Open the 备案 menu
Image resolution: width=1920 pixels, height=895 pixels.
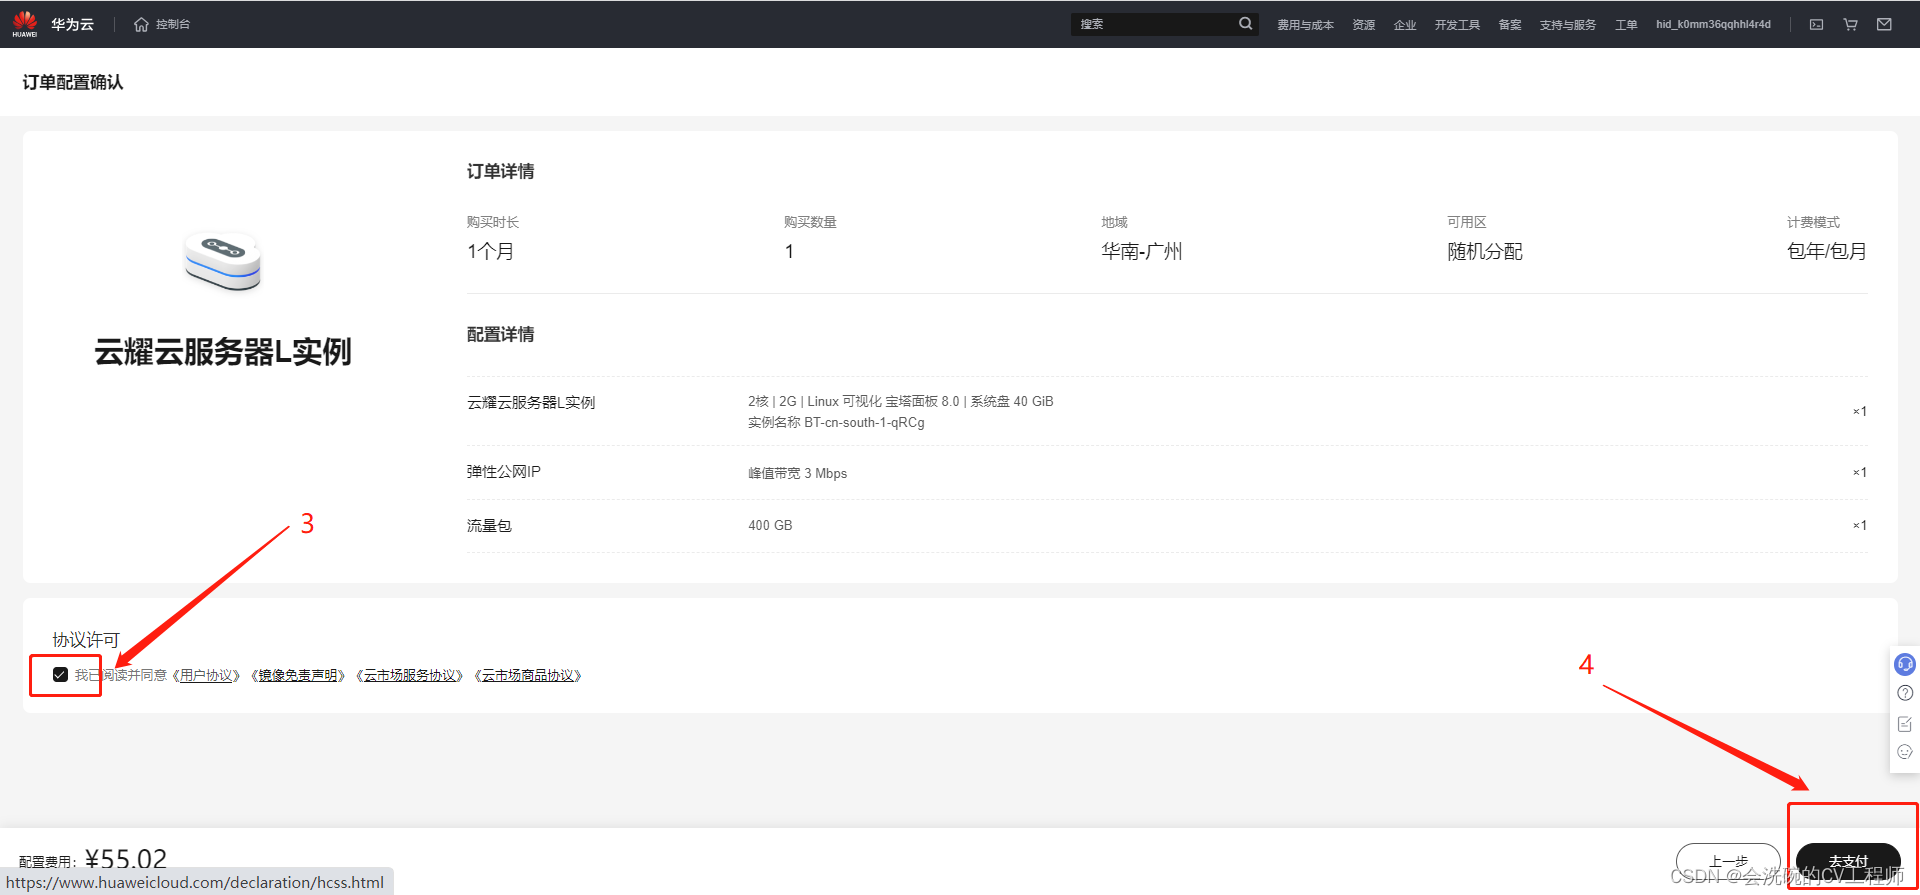coord(1510,25)
